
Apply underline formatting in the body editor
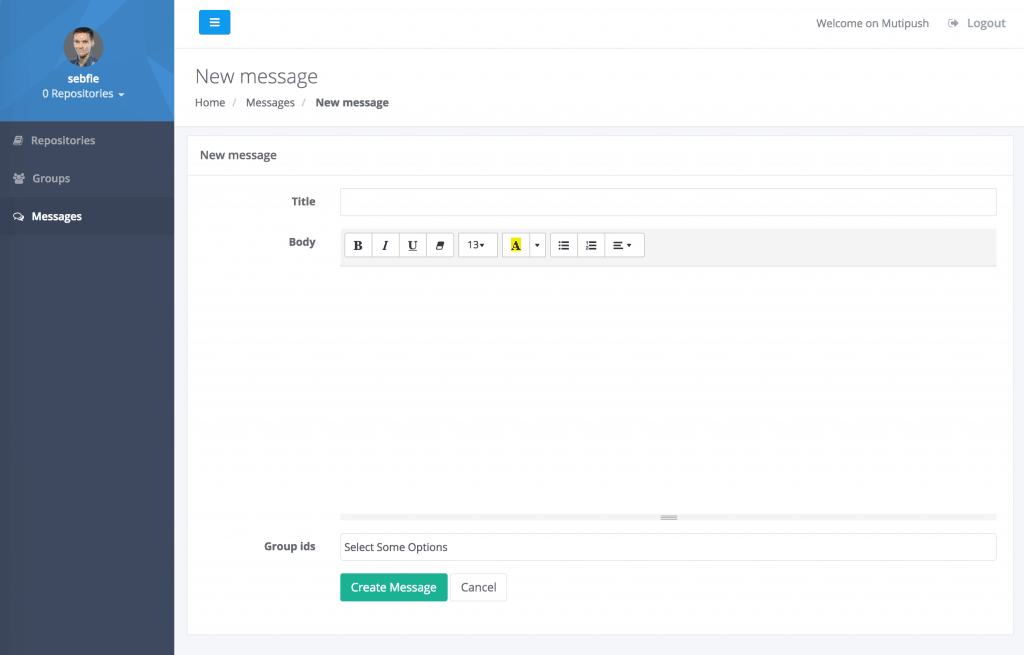coord(413,246)
